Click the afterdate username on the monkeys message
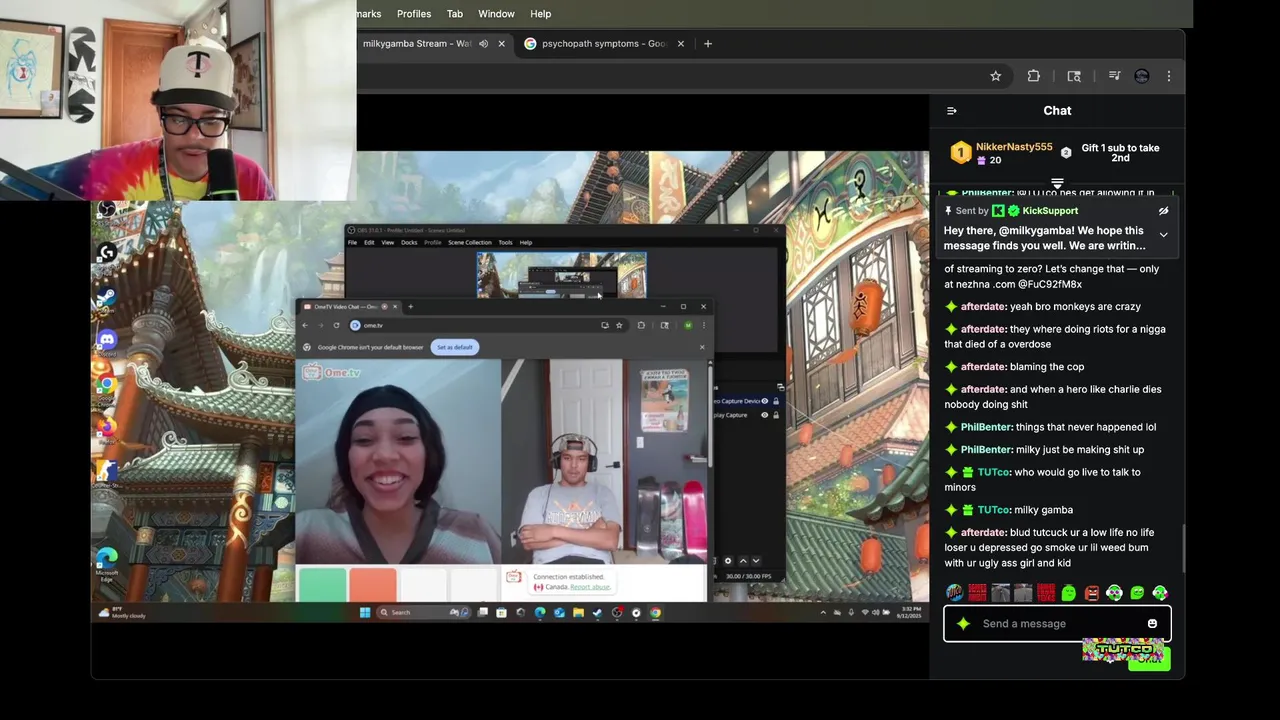 click(x=983, y=307)
